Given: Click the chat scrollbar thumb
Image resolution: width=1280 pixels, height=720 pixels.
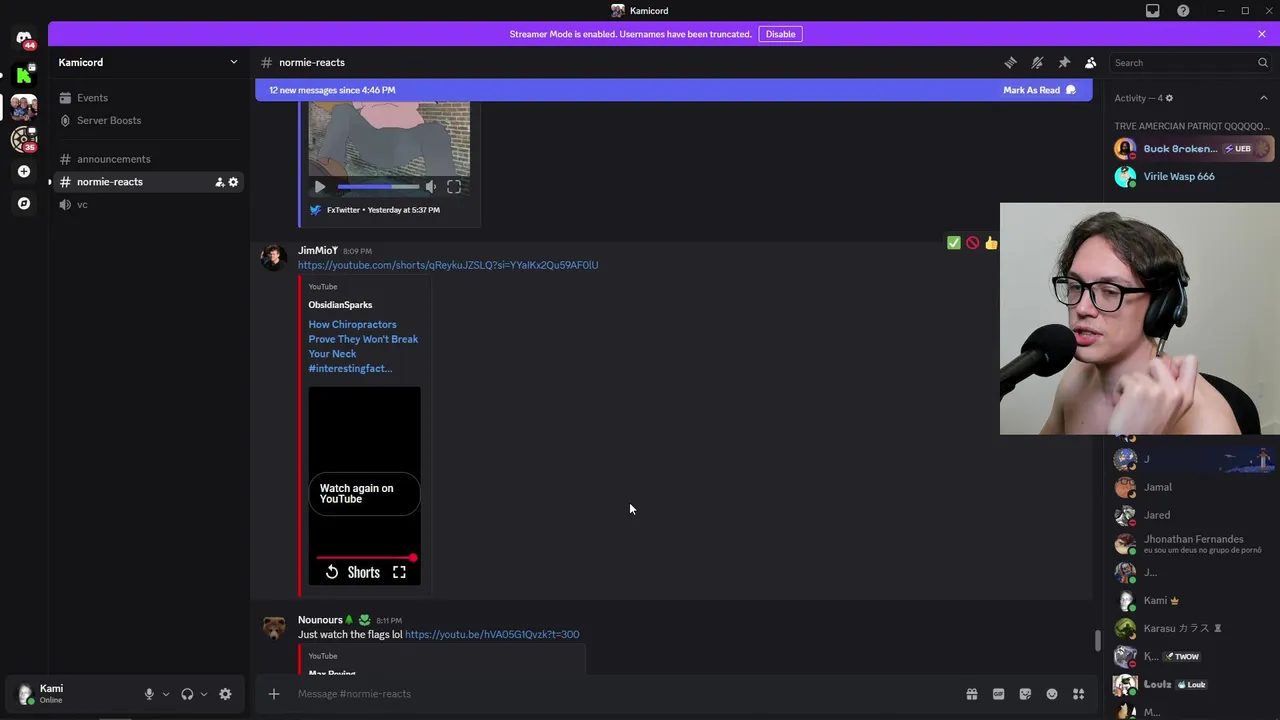Looking at the screenshot, I should 1097,640.
